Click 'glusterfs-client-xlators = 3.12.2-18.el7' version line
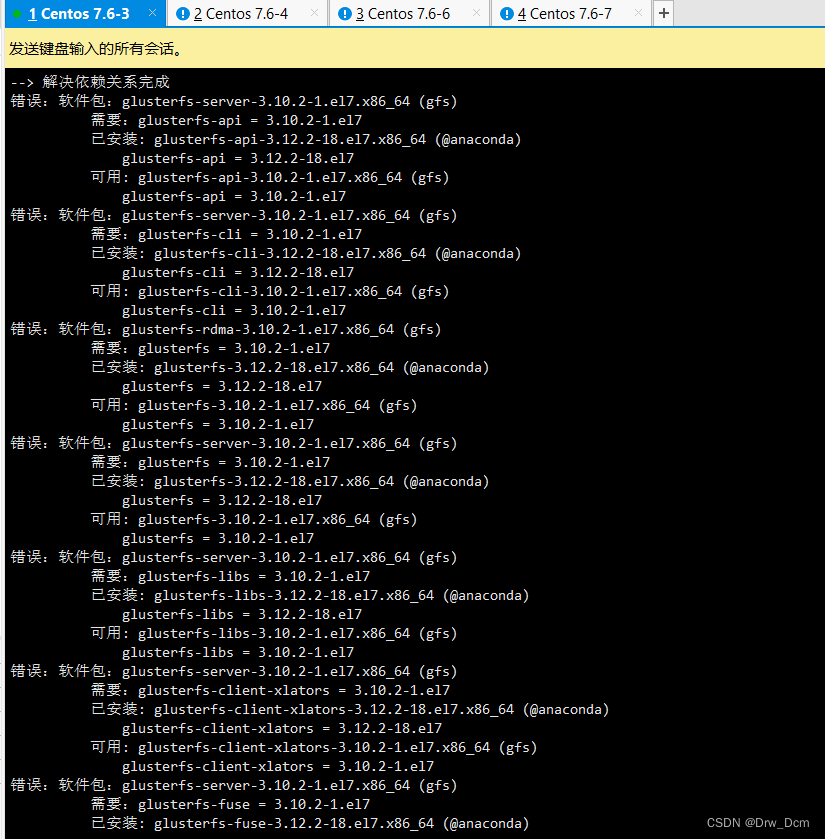This screenshot has width=825, height=839. coord(282,728)
